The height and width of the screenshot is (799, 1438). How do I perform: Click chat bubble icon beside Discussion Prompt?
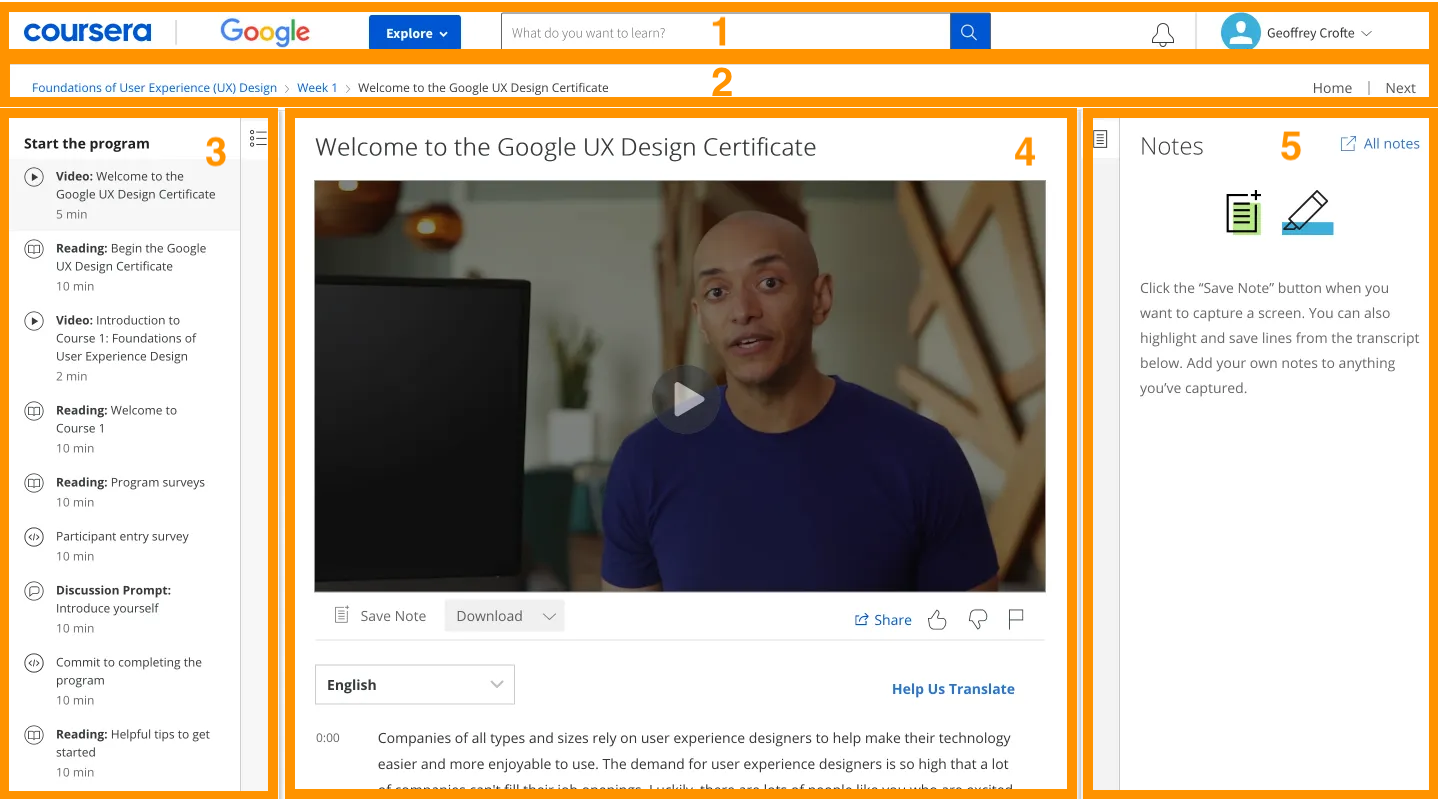[34, 591]
